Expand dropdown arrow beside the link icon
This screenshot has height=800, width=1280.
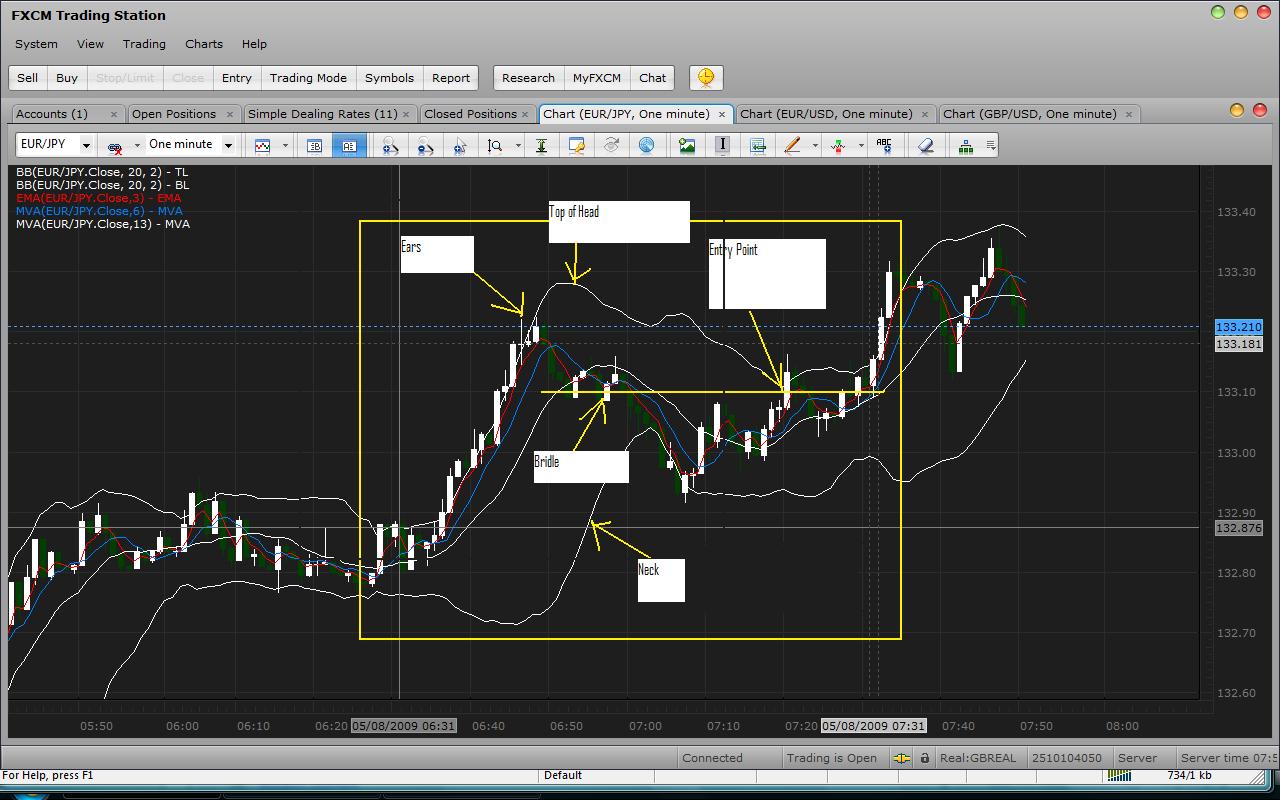pos(137,146)
